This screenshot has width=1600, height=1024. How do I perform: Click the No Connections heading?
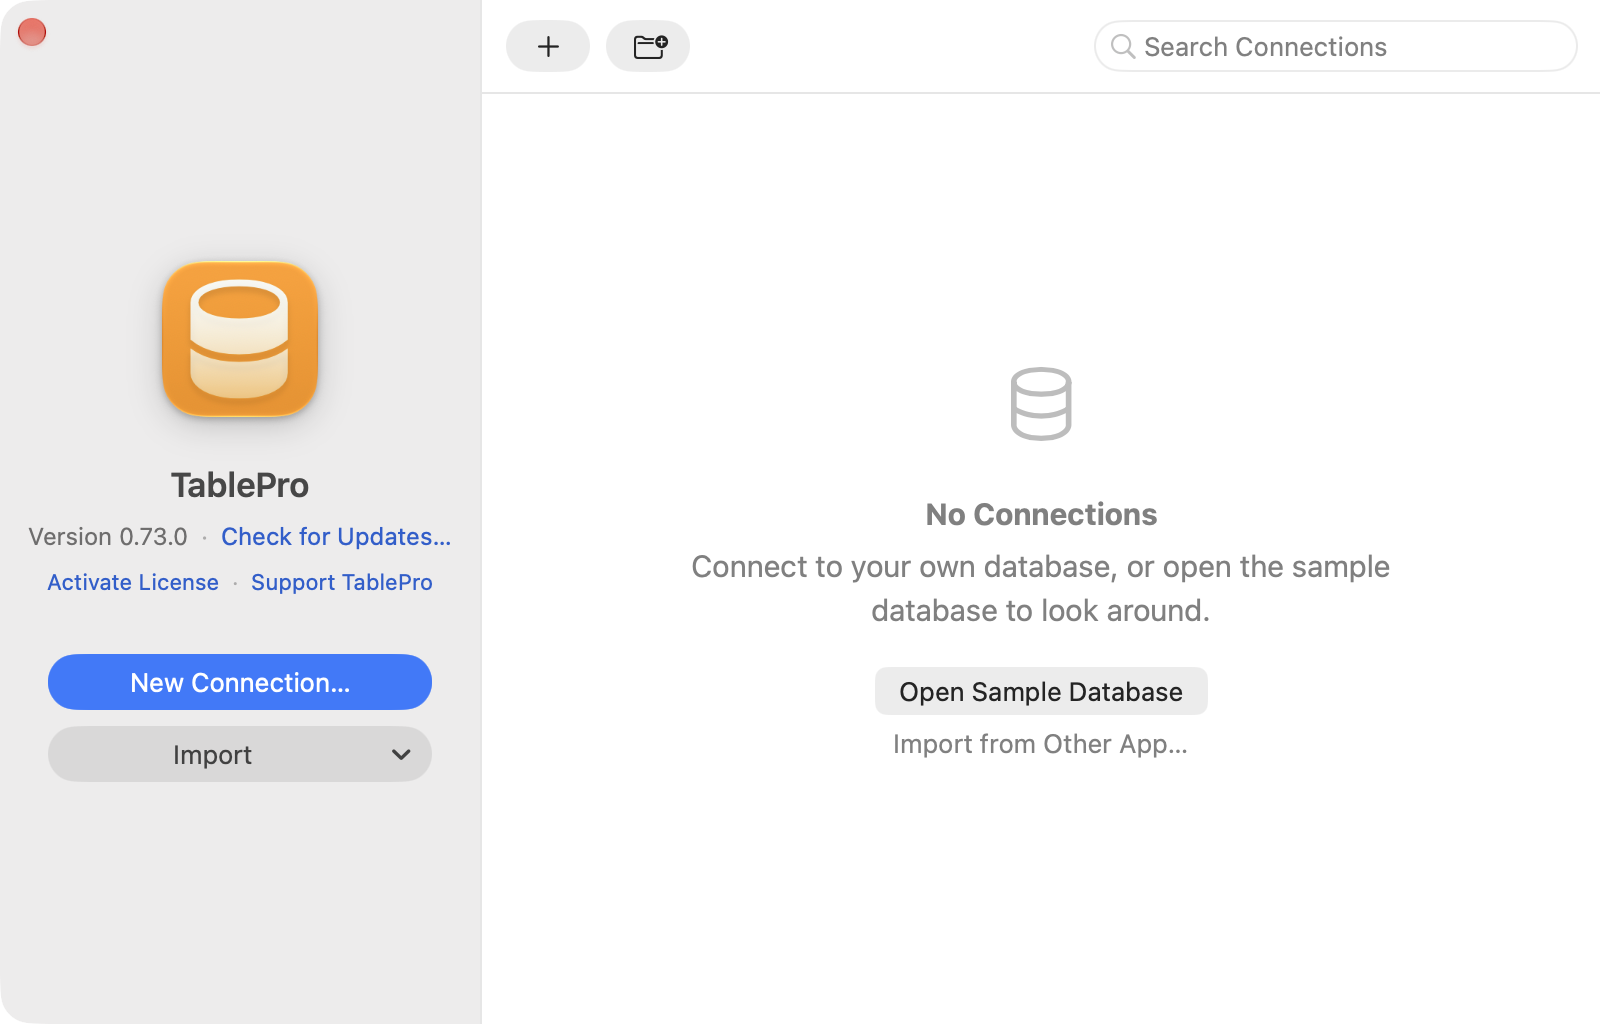click(x=1041, y=514)
